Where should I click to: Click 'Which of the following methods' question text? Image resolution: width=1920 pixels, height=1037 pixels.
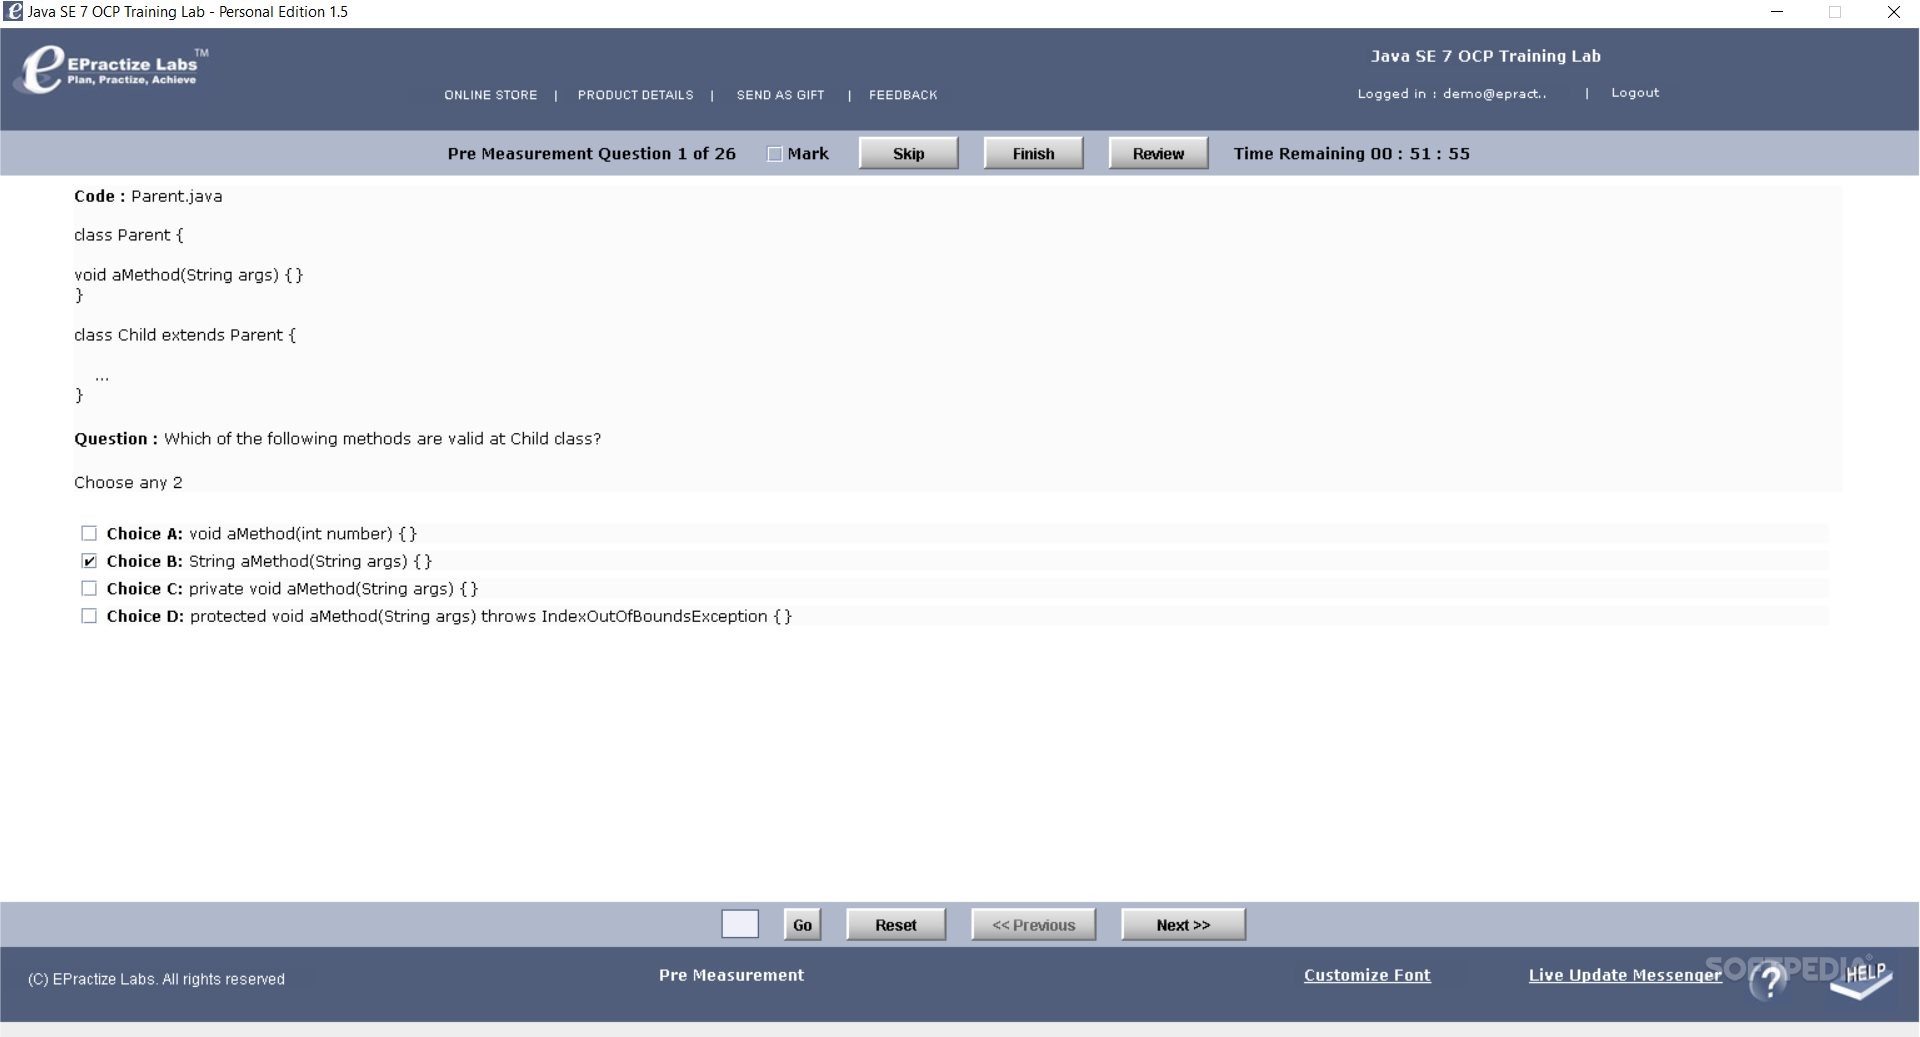coord(288,439)
